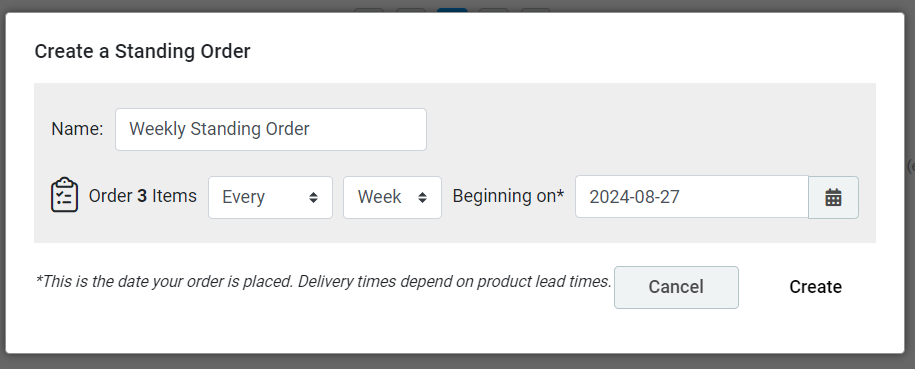Click the Beginning on* label
The height and width of the screenshot is (369, 915).
click(508, 196)
